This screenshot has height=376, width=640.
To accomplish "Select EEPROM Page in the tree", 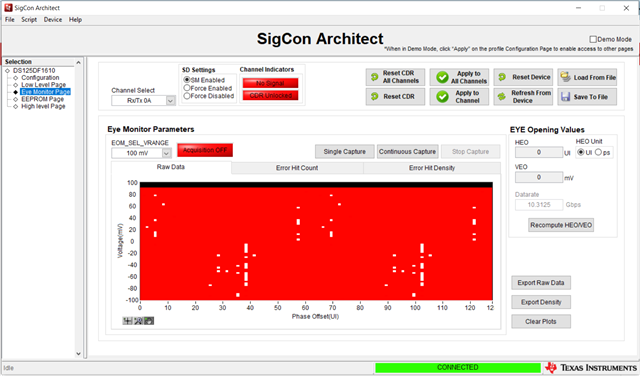I will pos(42,99).
